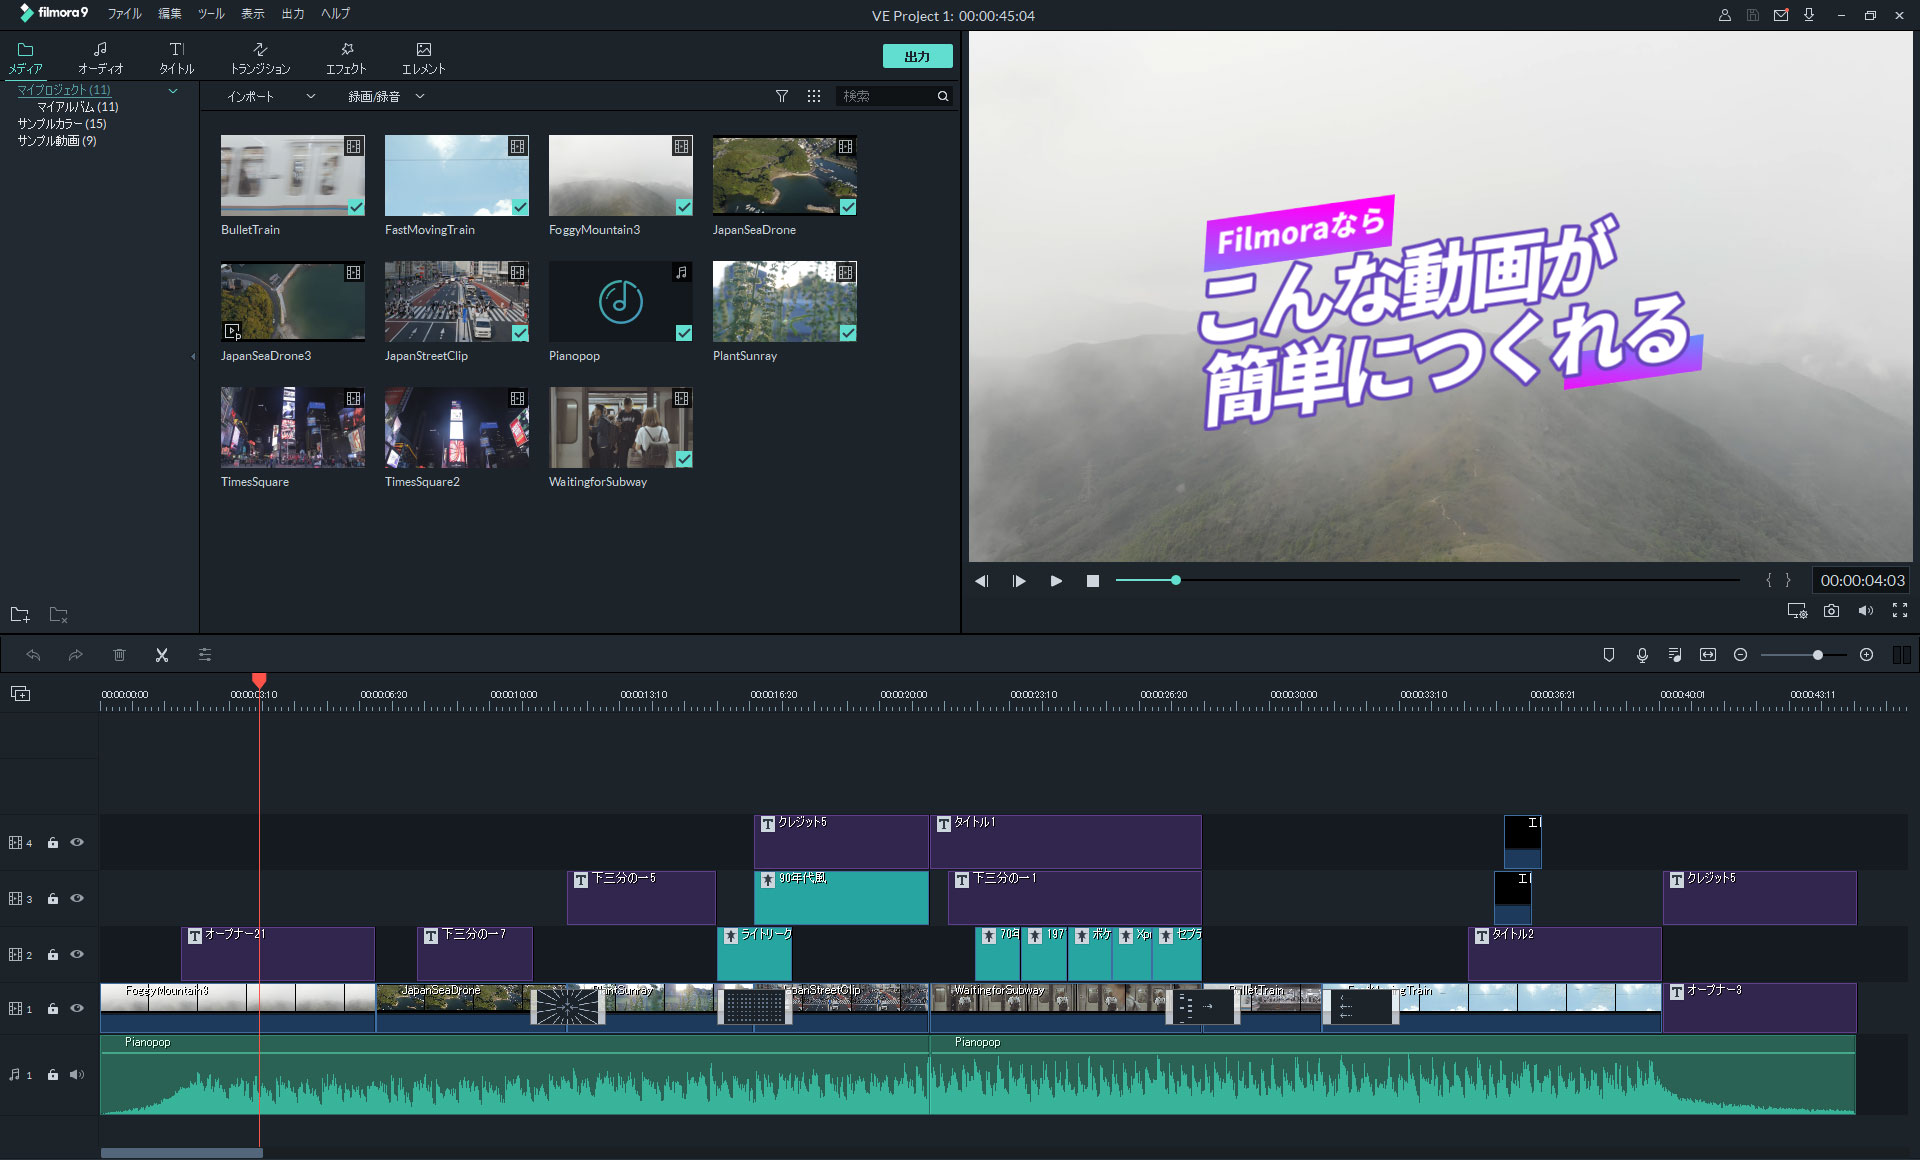Select サンプルカラー (15) folder

point(61,124)
